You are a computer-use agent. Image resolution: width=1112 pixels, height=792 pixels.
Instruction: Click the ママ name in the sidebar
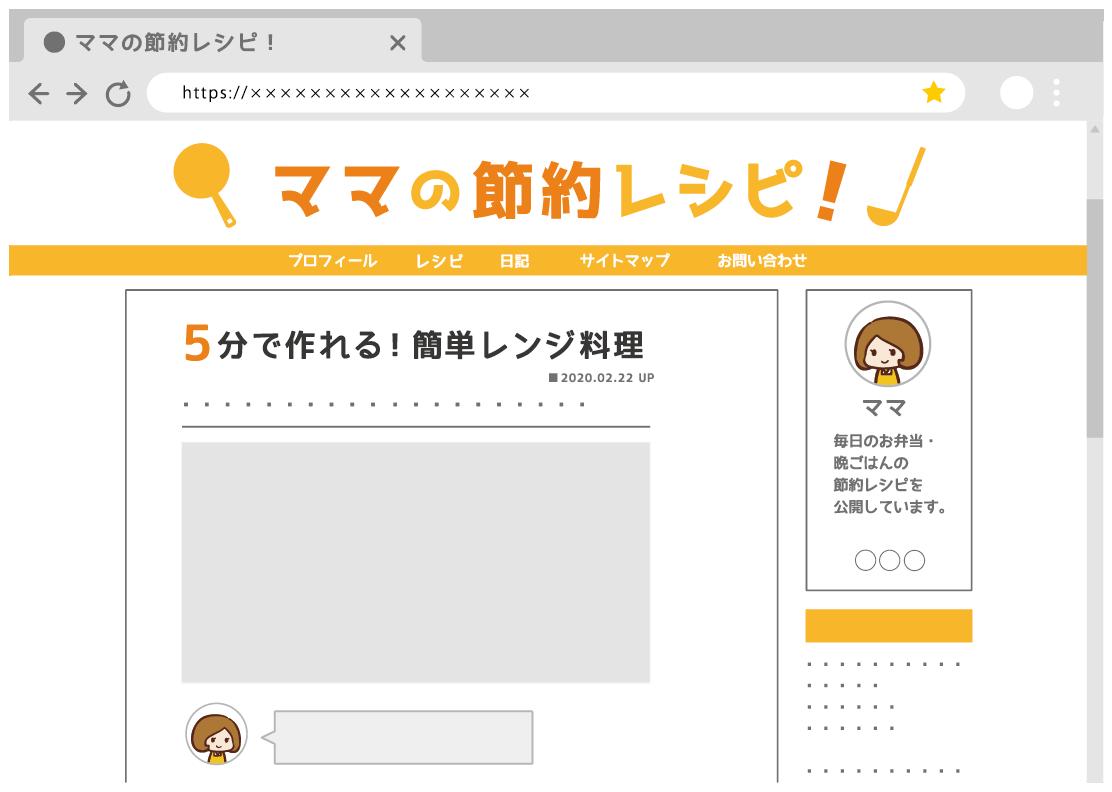[x=884, y=408]
